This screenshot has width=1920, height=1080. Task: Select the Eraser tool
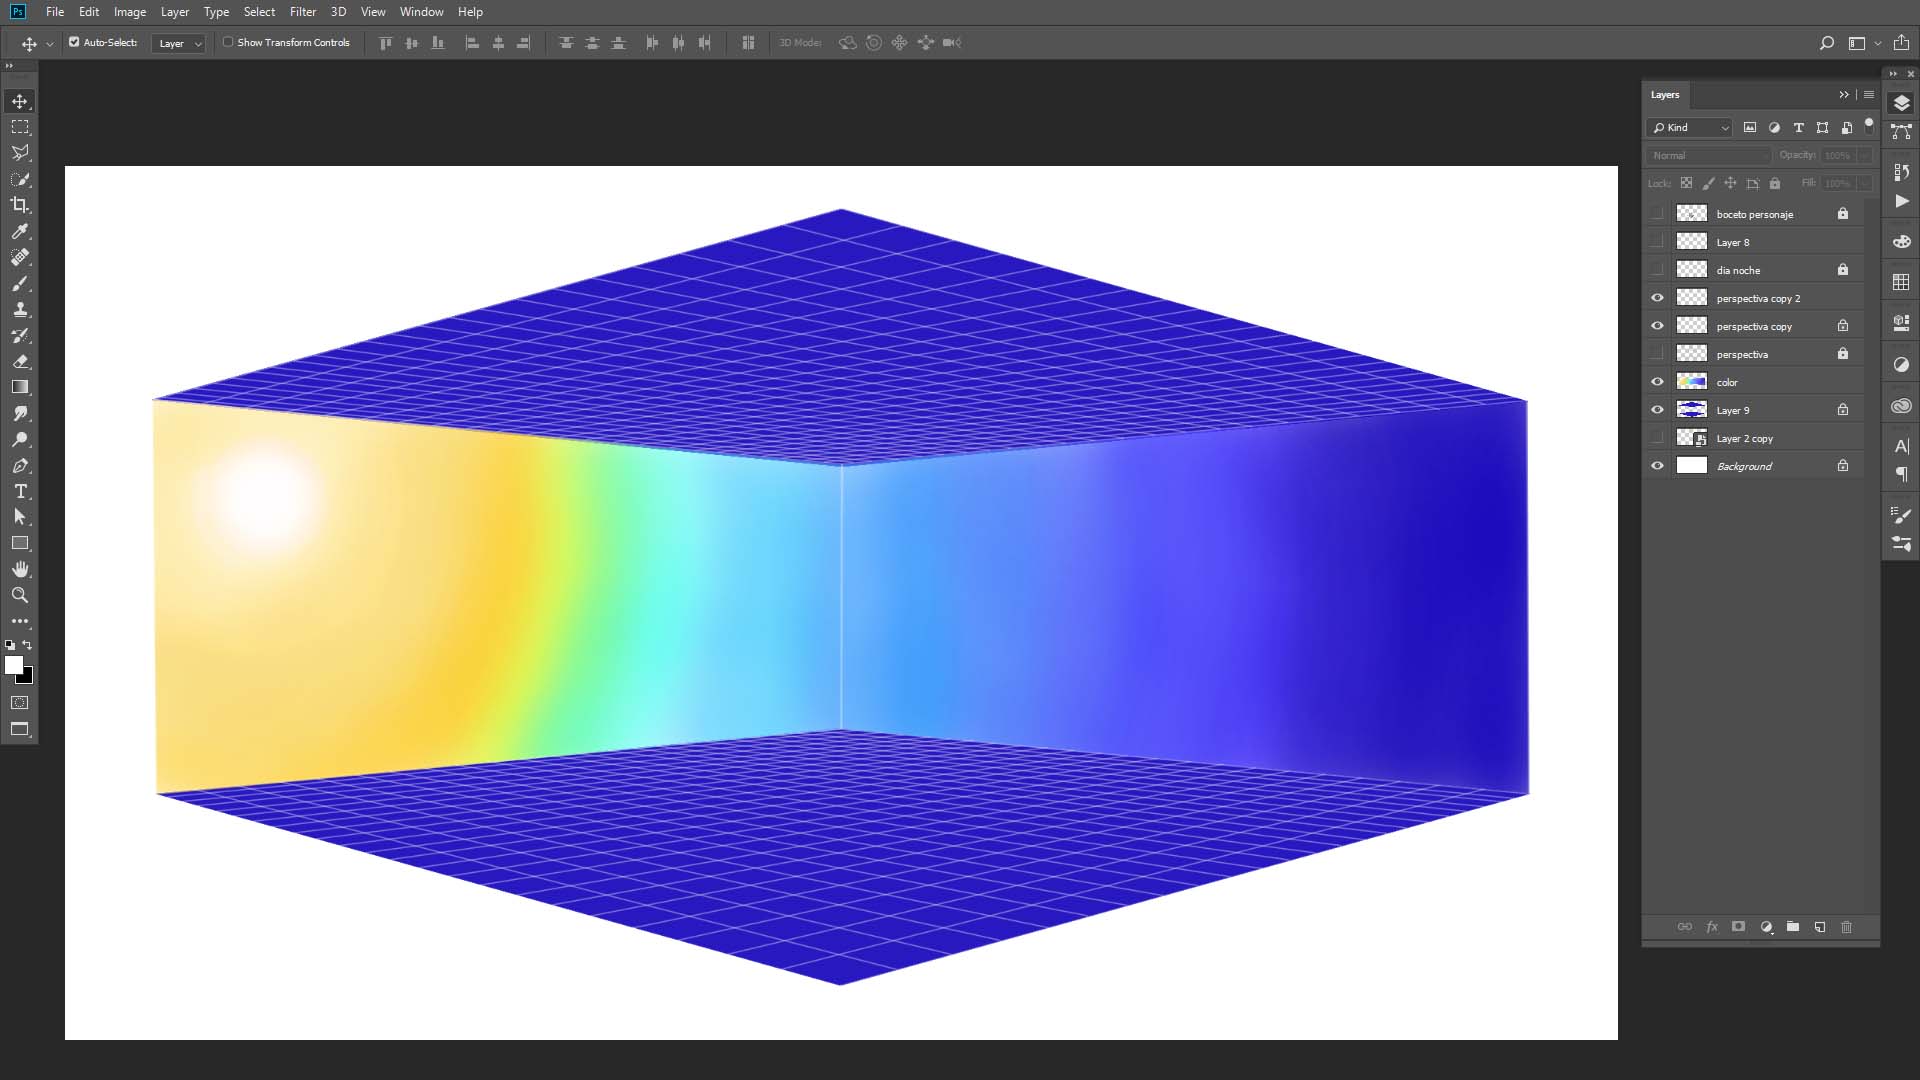(20, 361)
